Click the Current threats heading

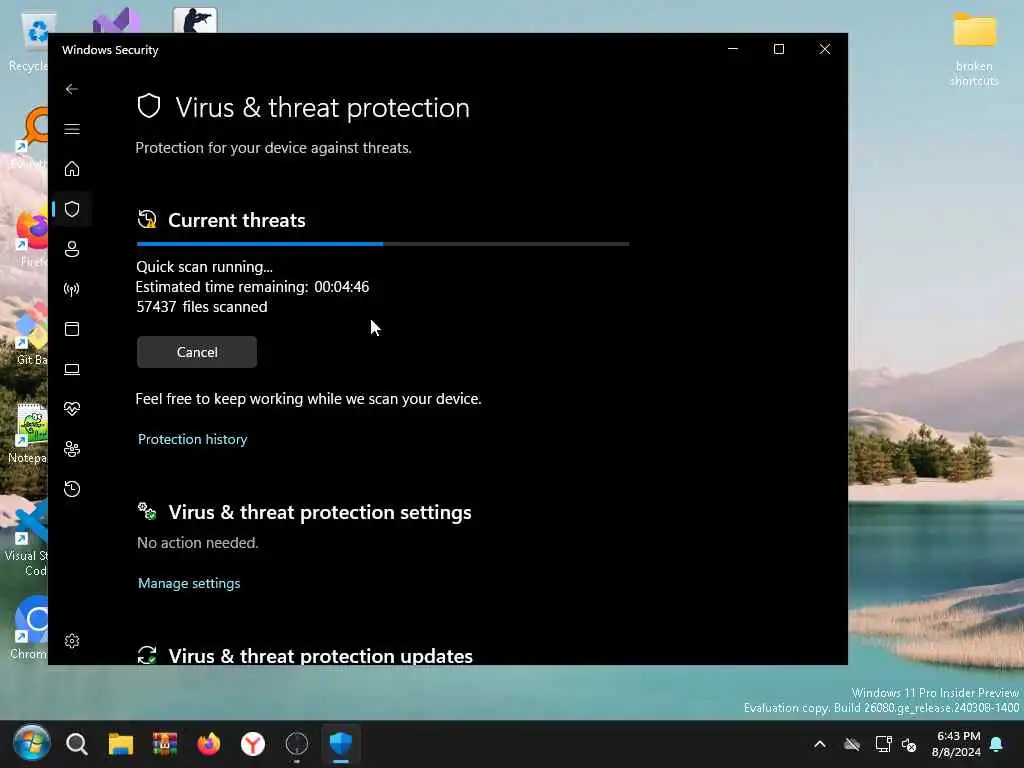(x=236, y=220)
